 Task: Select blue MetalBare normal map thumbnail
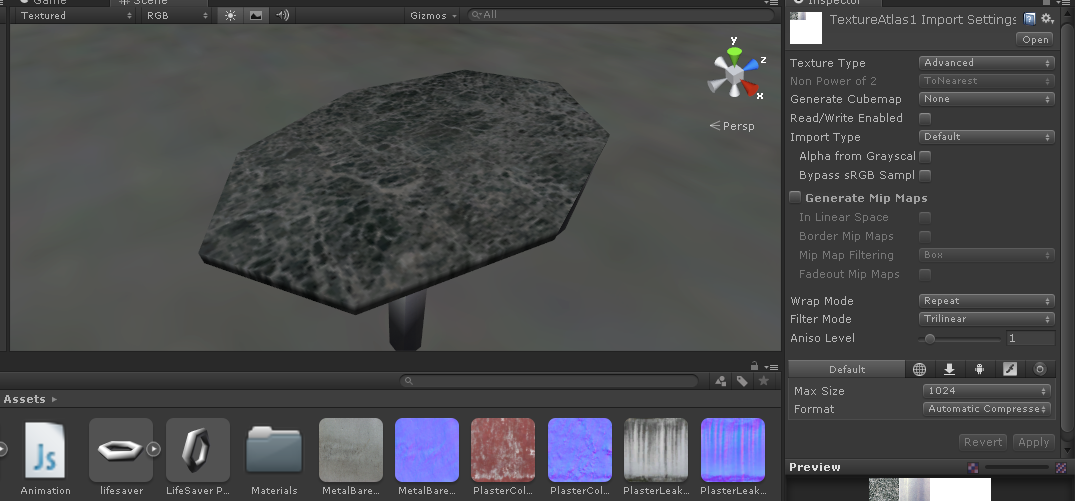tap(427, 450)
